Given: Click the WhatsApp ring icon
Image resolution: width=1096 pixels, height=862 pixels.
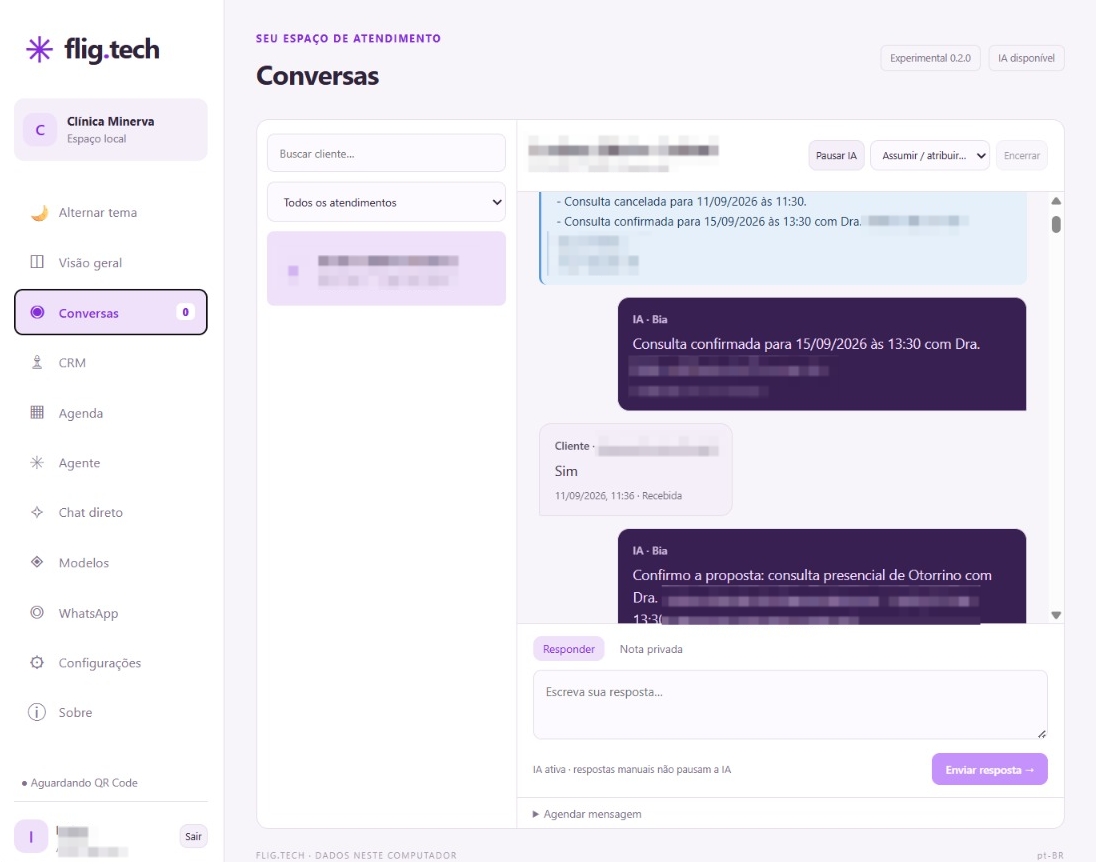Looking at the screenshot, I should 37,612.
